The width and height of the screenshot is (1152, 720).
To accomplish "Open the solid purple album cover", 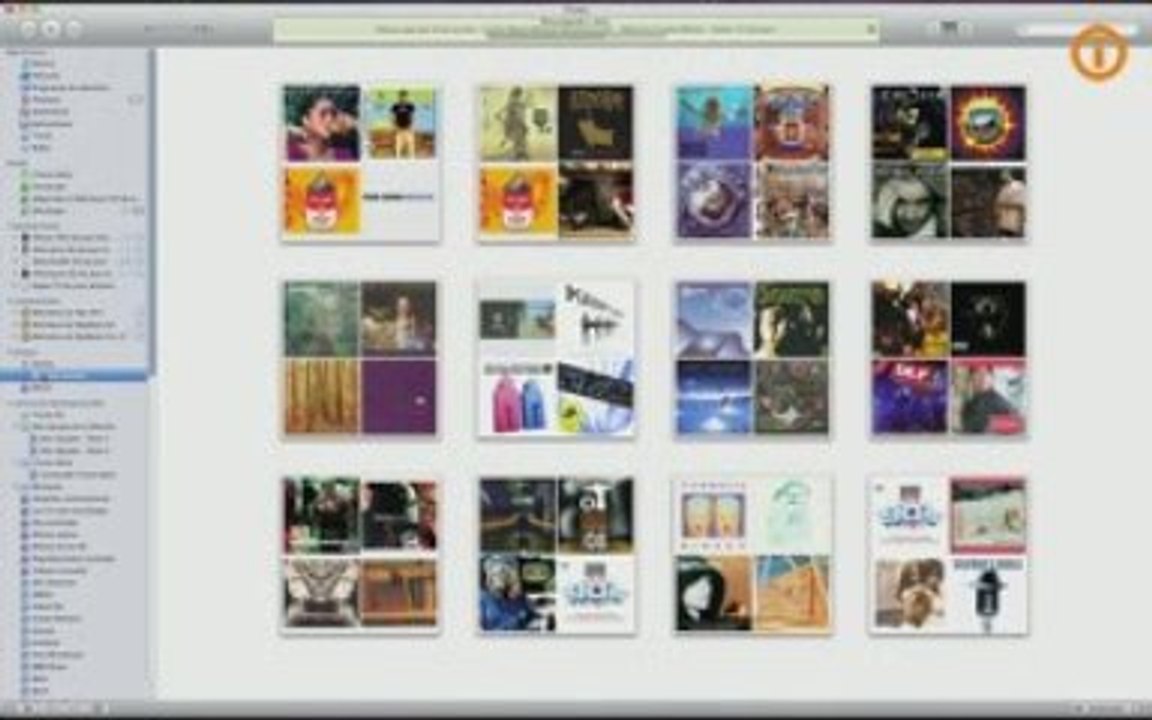I will (x=399, y=396).
